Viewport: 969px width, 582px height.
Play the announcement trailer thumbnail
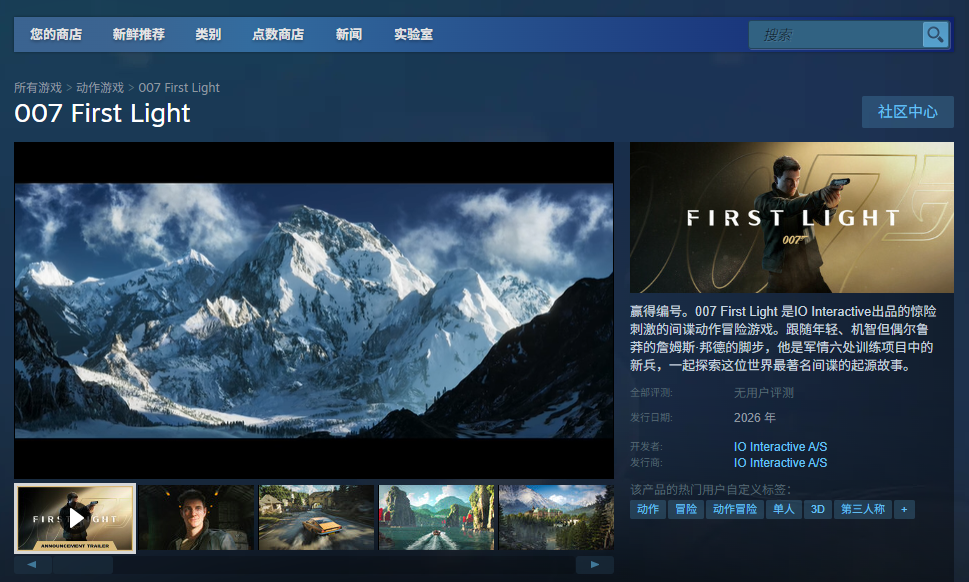click(x=75, y=518)
